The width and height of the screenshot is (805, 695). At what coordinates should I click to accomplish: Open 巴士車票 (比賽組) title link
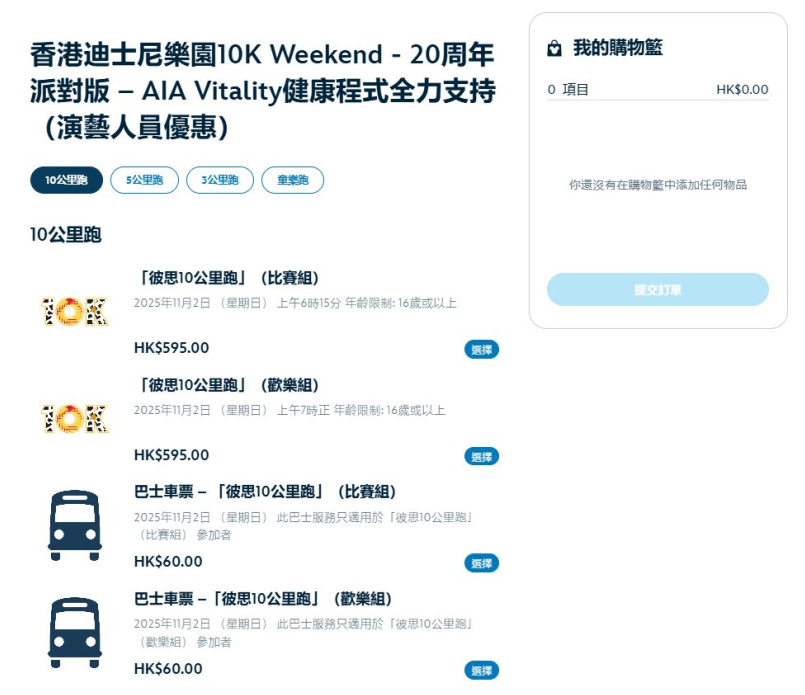tap(265, 492)
